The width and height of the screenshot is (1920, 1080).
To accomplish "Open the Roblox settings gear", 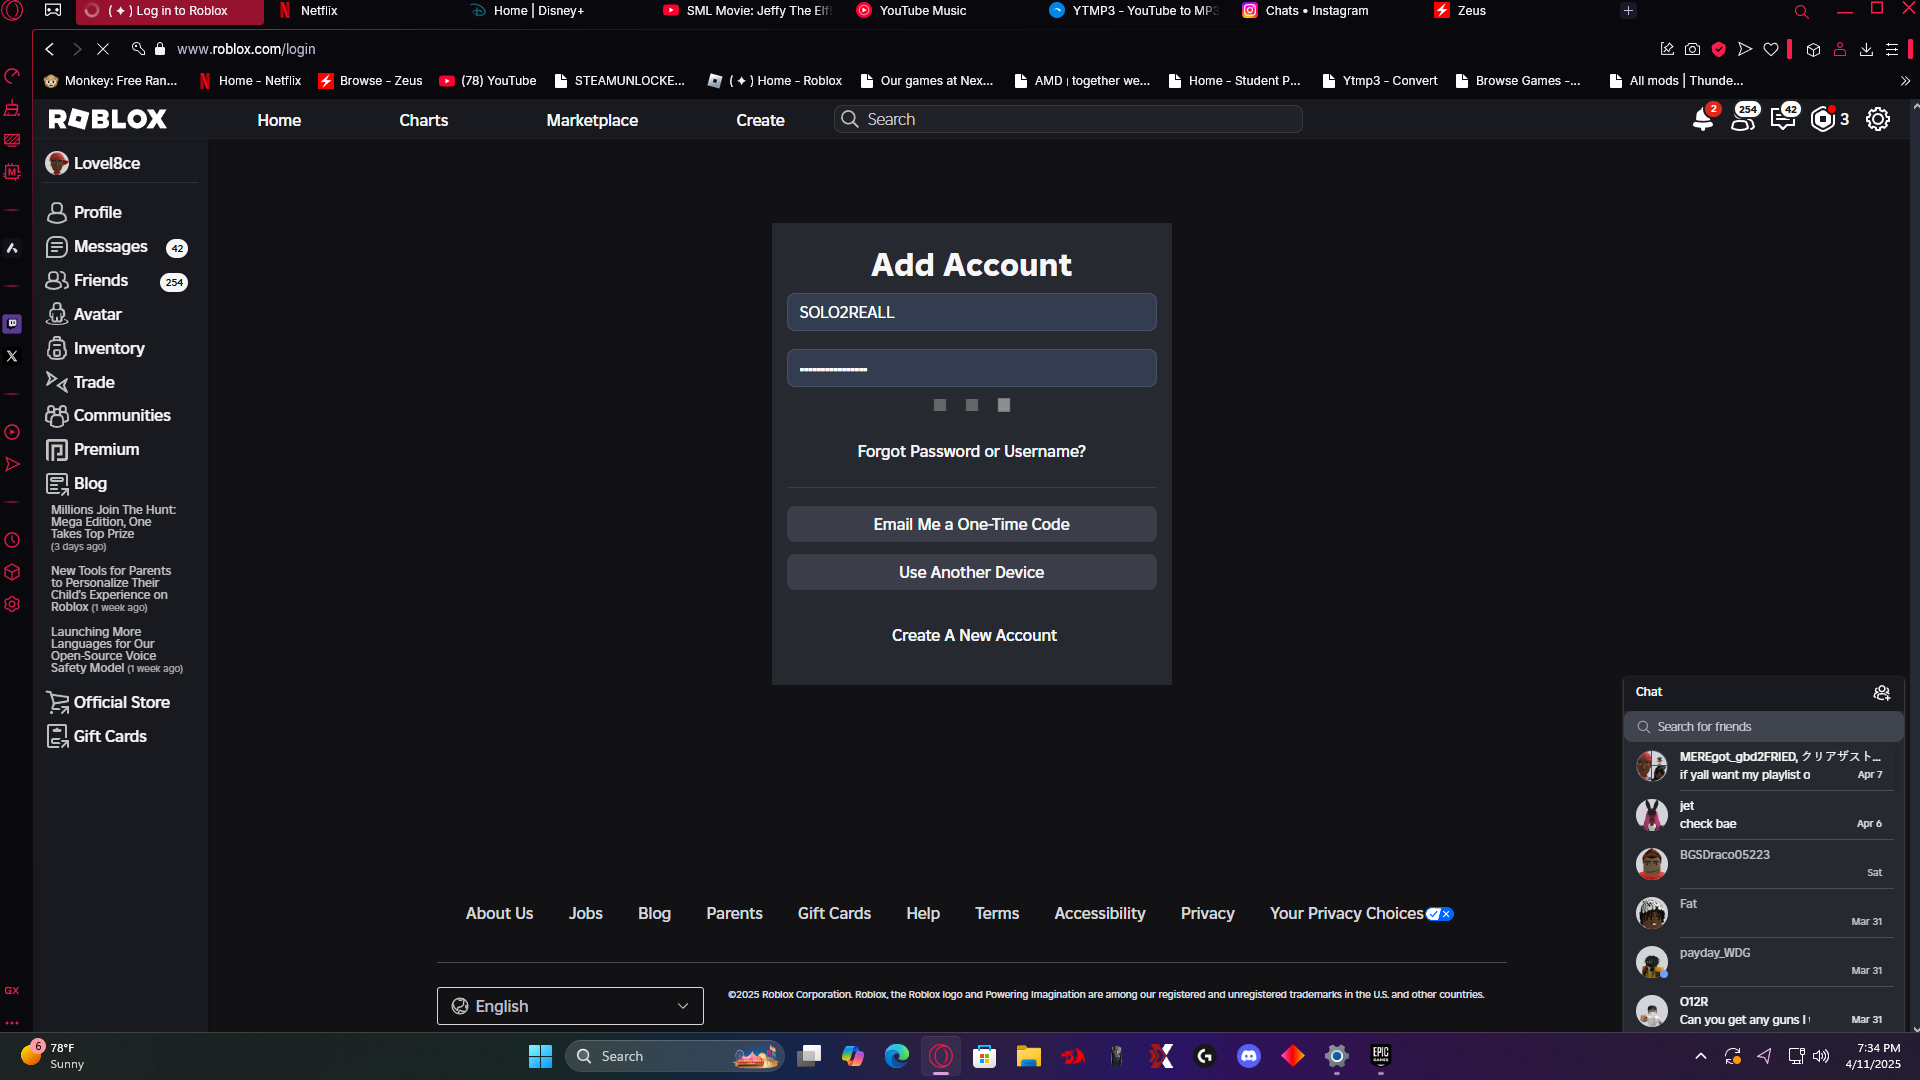I will [x=1878, y=119].
